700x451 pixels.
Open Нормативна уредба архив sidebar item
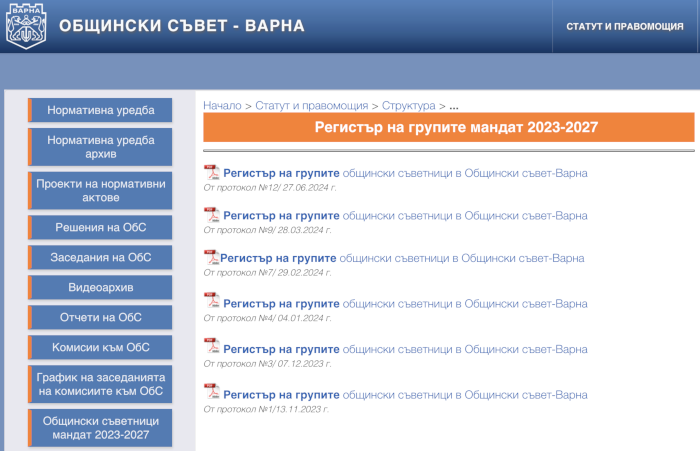pos(100,147)
